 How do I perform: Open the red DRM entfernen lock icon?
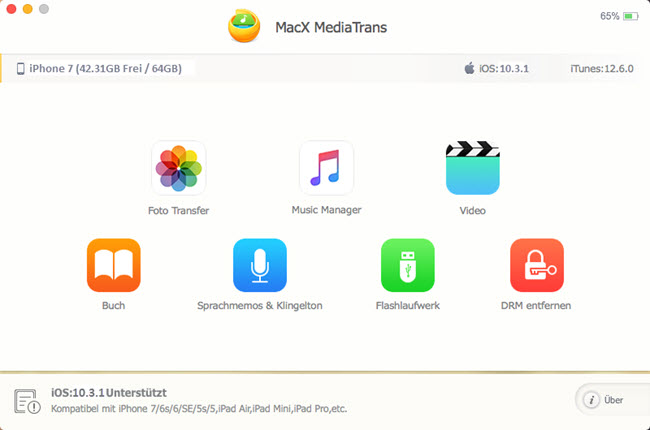536,265
